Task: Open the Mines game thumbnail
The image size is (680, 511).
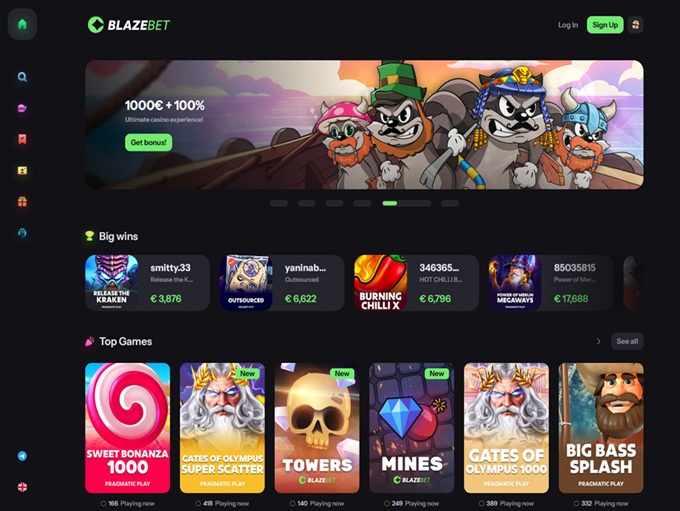Action: point(412,428)
